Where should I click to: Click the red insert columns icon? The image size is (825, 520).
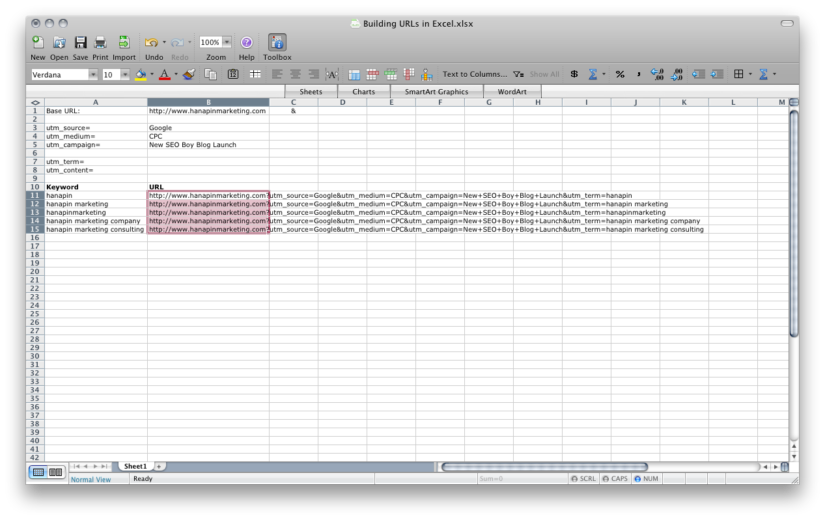tap(409, 75)
